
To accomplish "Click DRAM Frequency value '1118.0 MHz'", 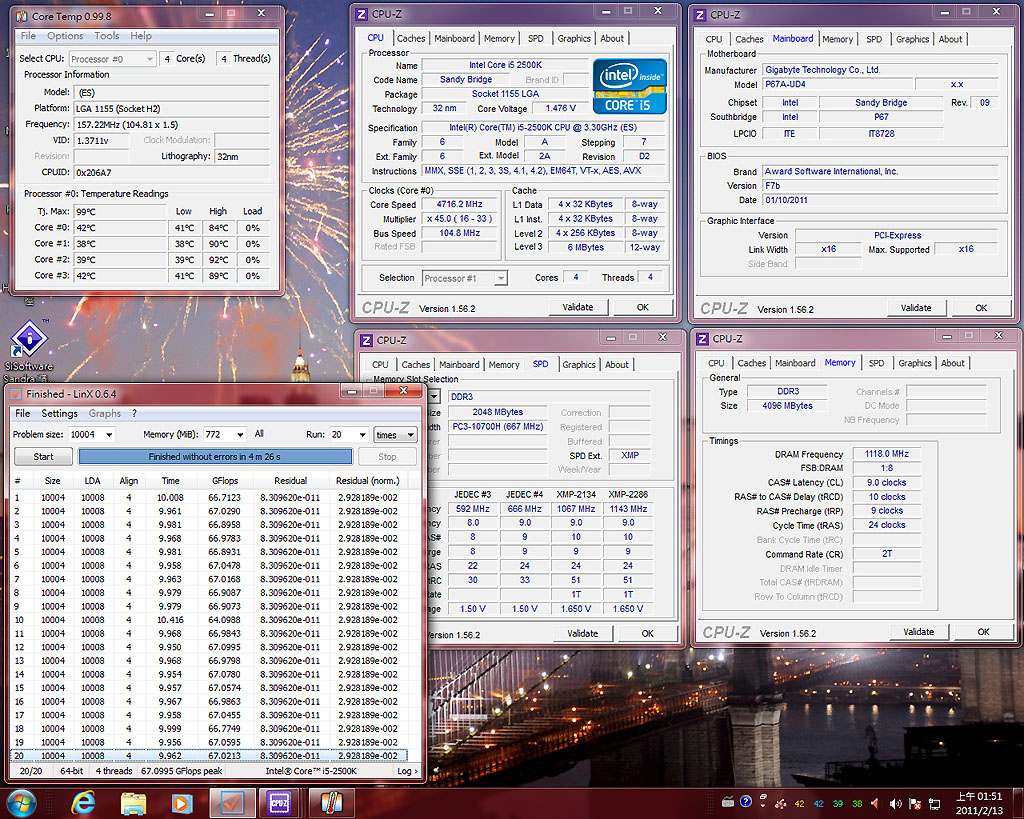I will click(886, 454).
